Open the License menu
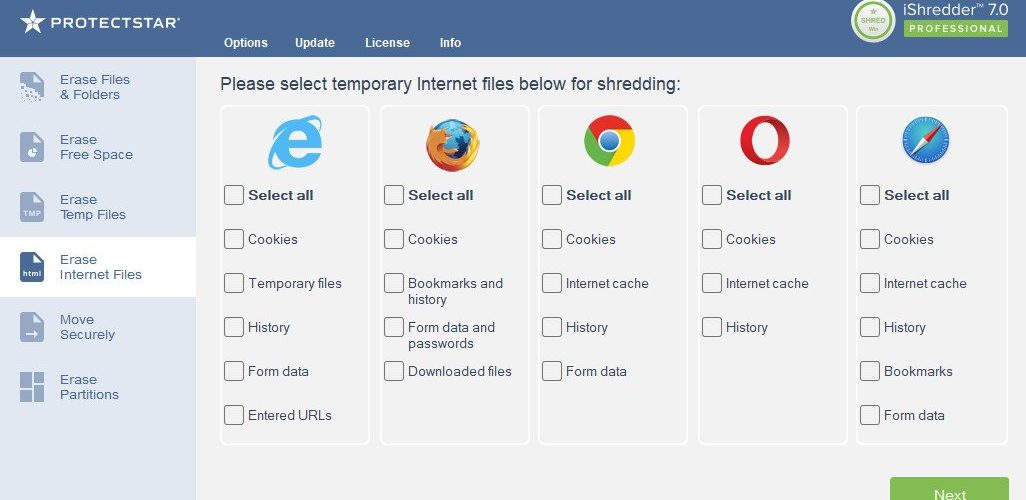 click(x=387, y=43)
